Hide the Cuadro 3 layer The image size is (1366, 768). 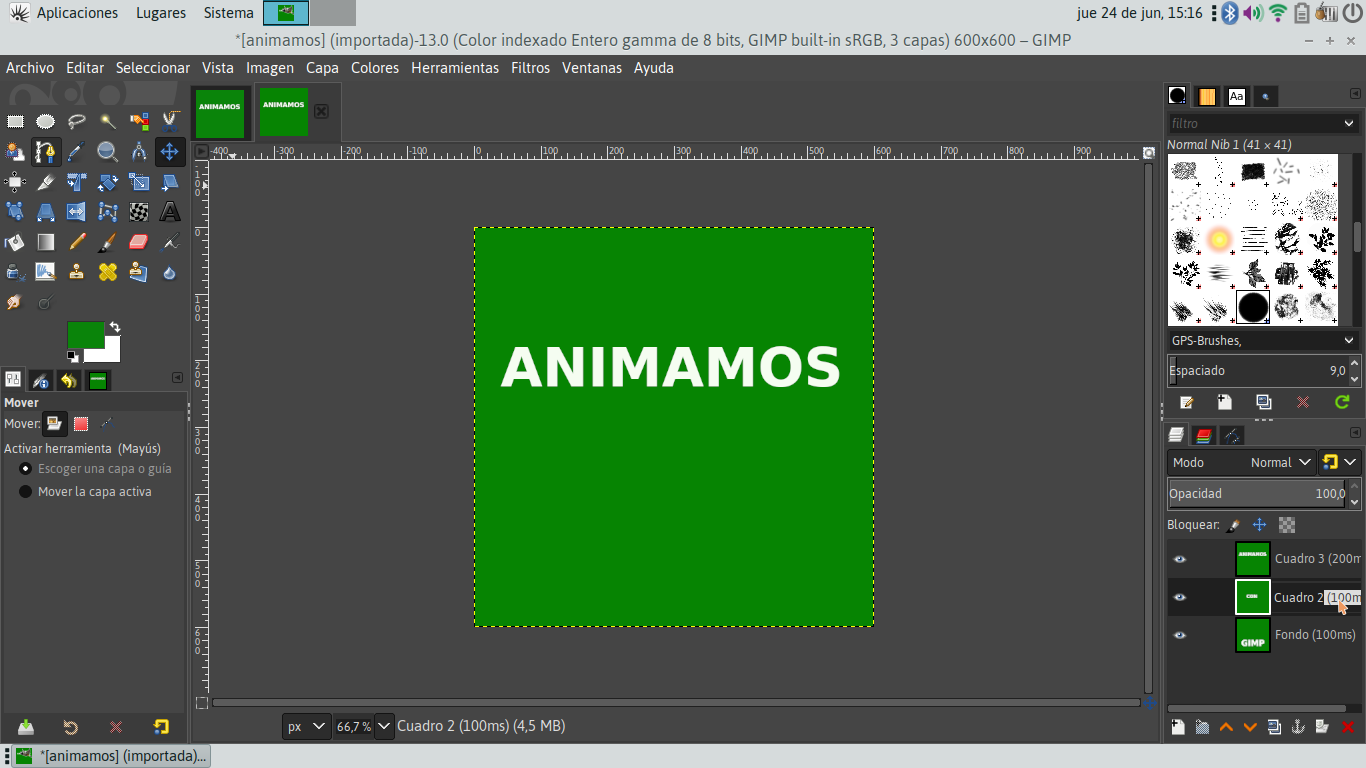point(1180,559)
